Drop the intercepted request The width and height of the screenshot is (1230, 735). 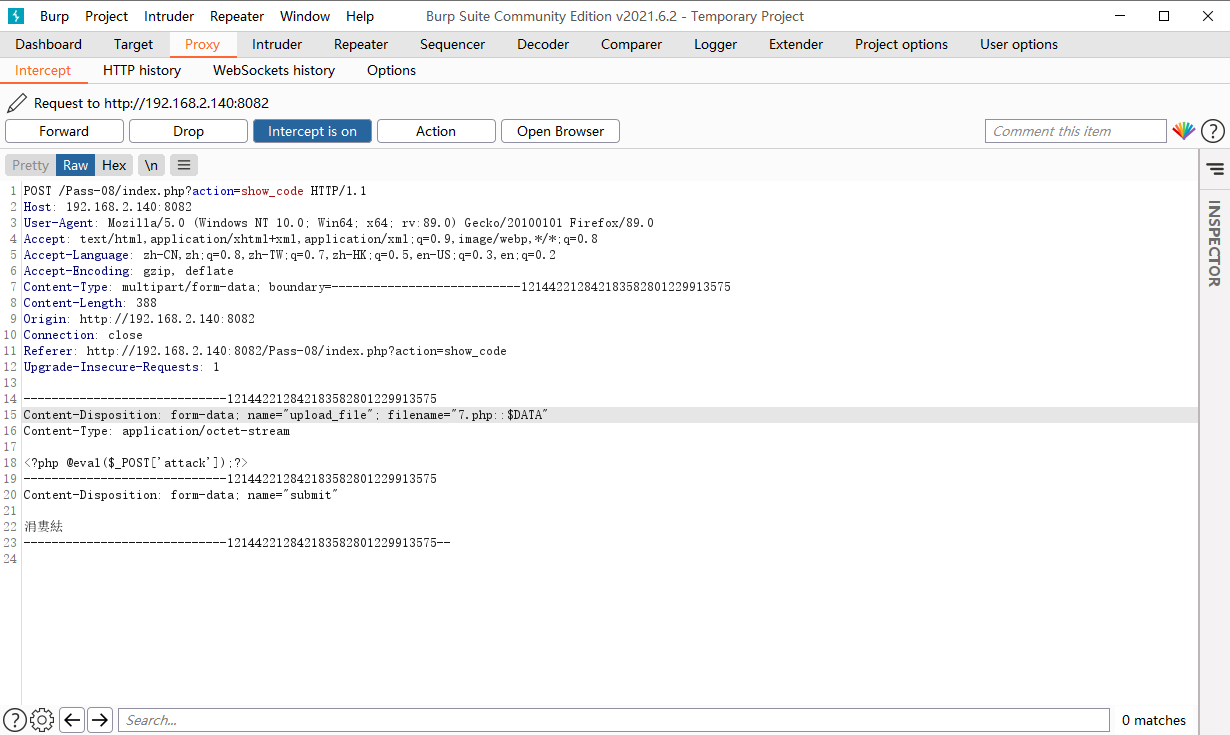(188, 131)
